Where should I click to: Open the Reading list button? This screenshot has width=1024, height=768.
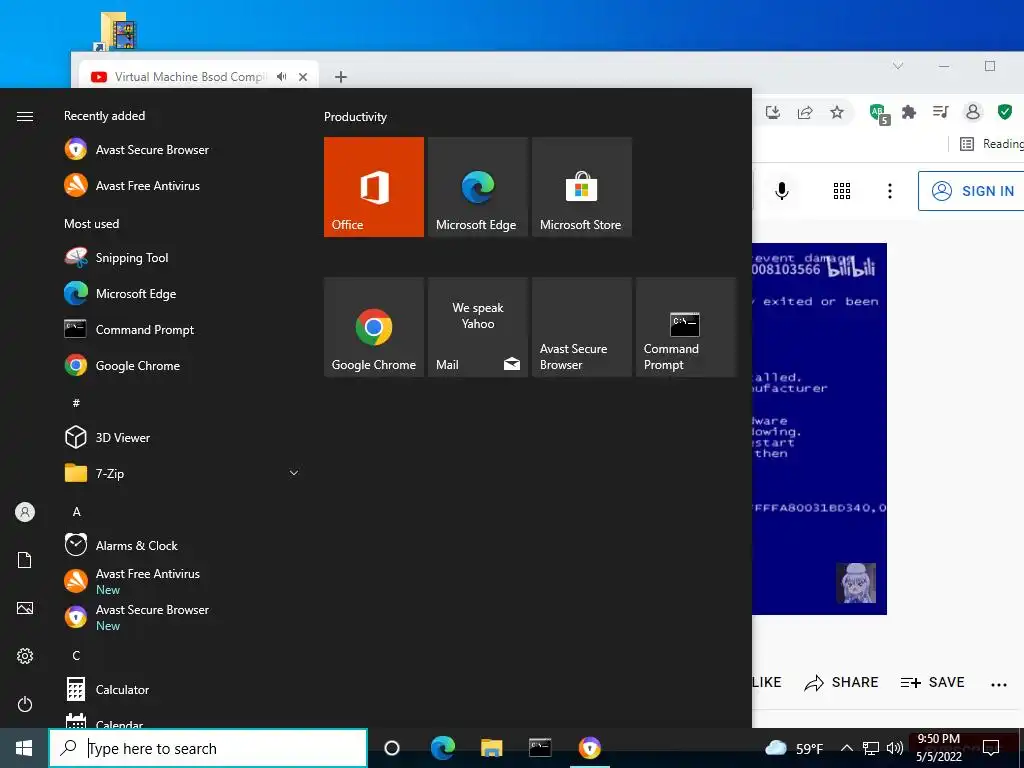point(991,144)
